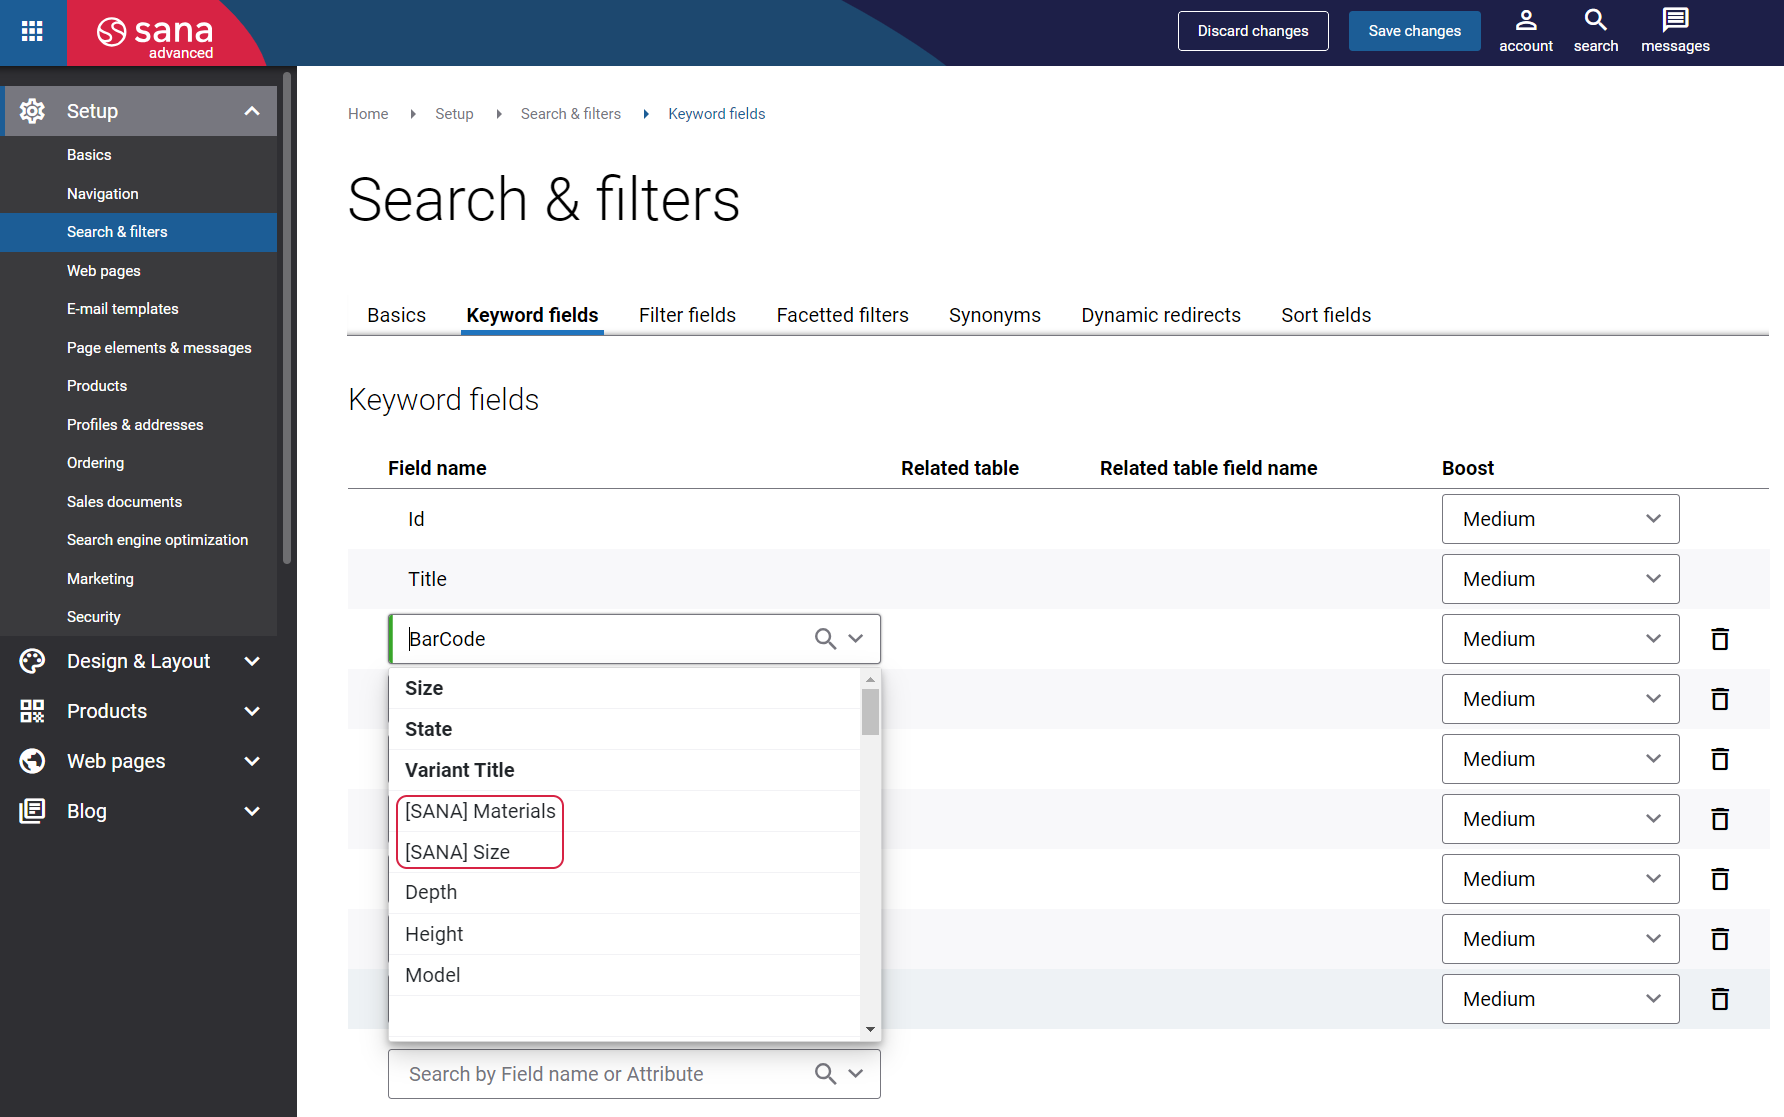Viewport: 1784px width, 1117px height.
Task: Select State option in dropdown list
Action: pos(624,729)
